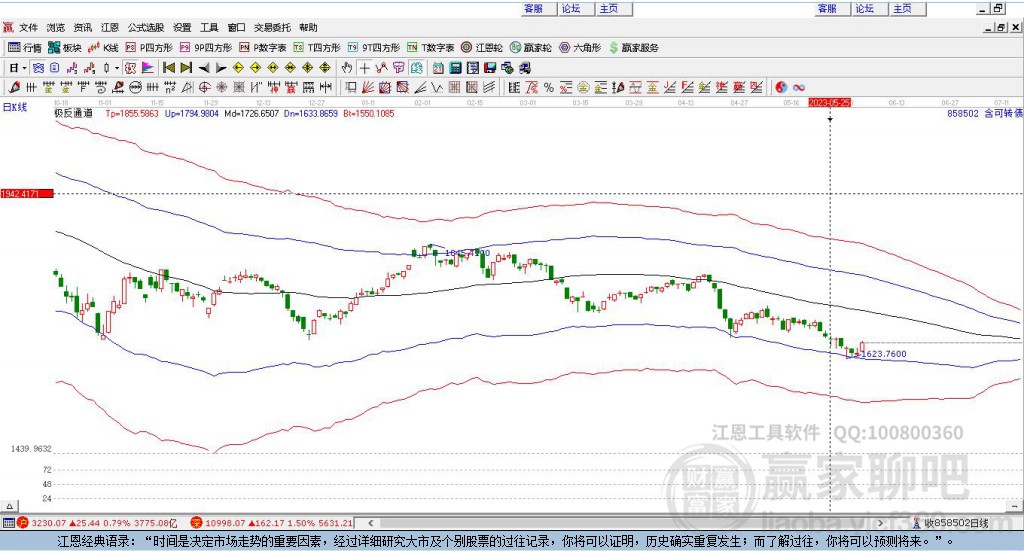1024x551 pixels.
Task: Open the calculator icon in toolbar
Action: (x=455, y=68)
